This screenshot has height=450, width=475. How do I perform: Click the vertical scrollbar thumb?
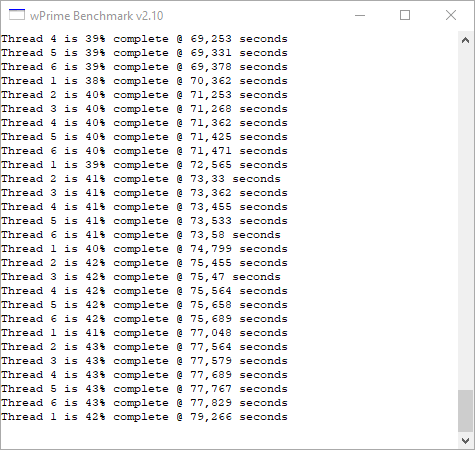tap(465, 411)
